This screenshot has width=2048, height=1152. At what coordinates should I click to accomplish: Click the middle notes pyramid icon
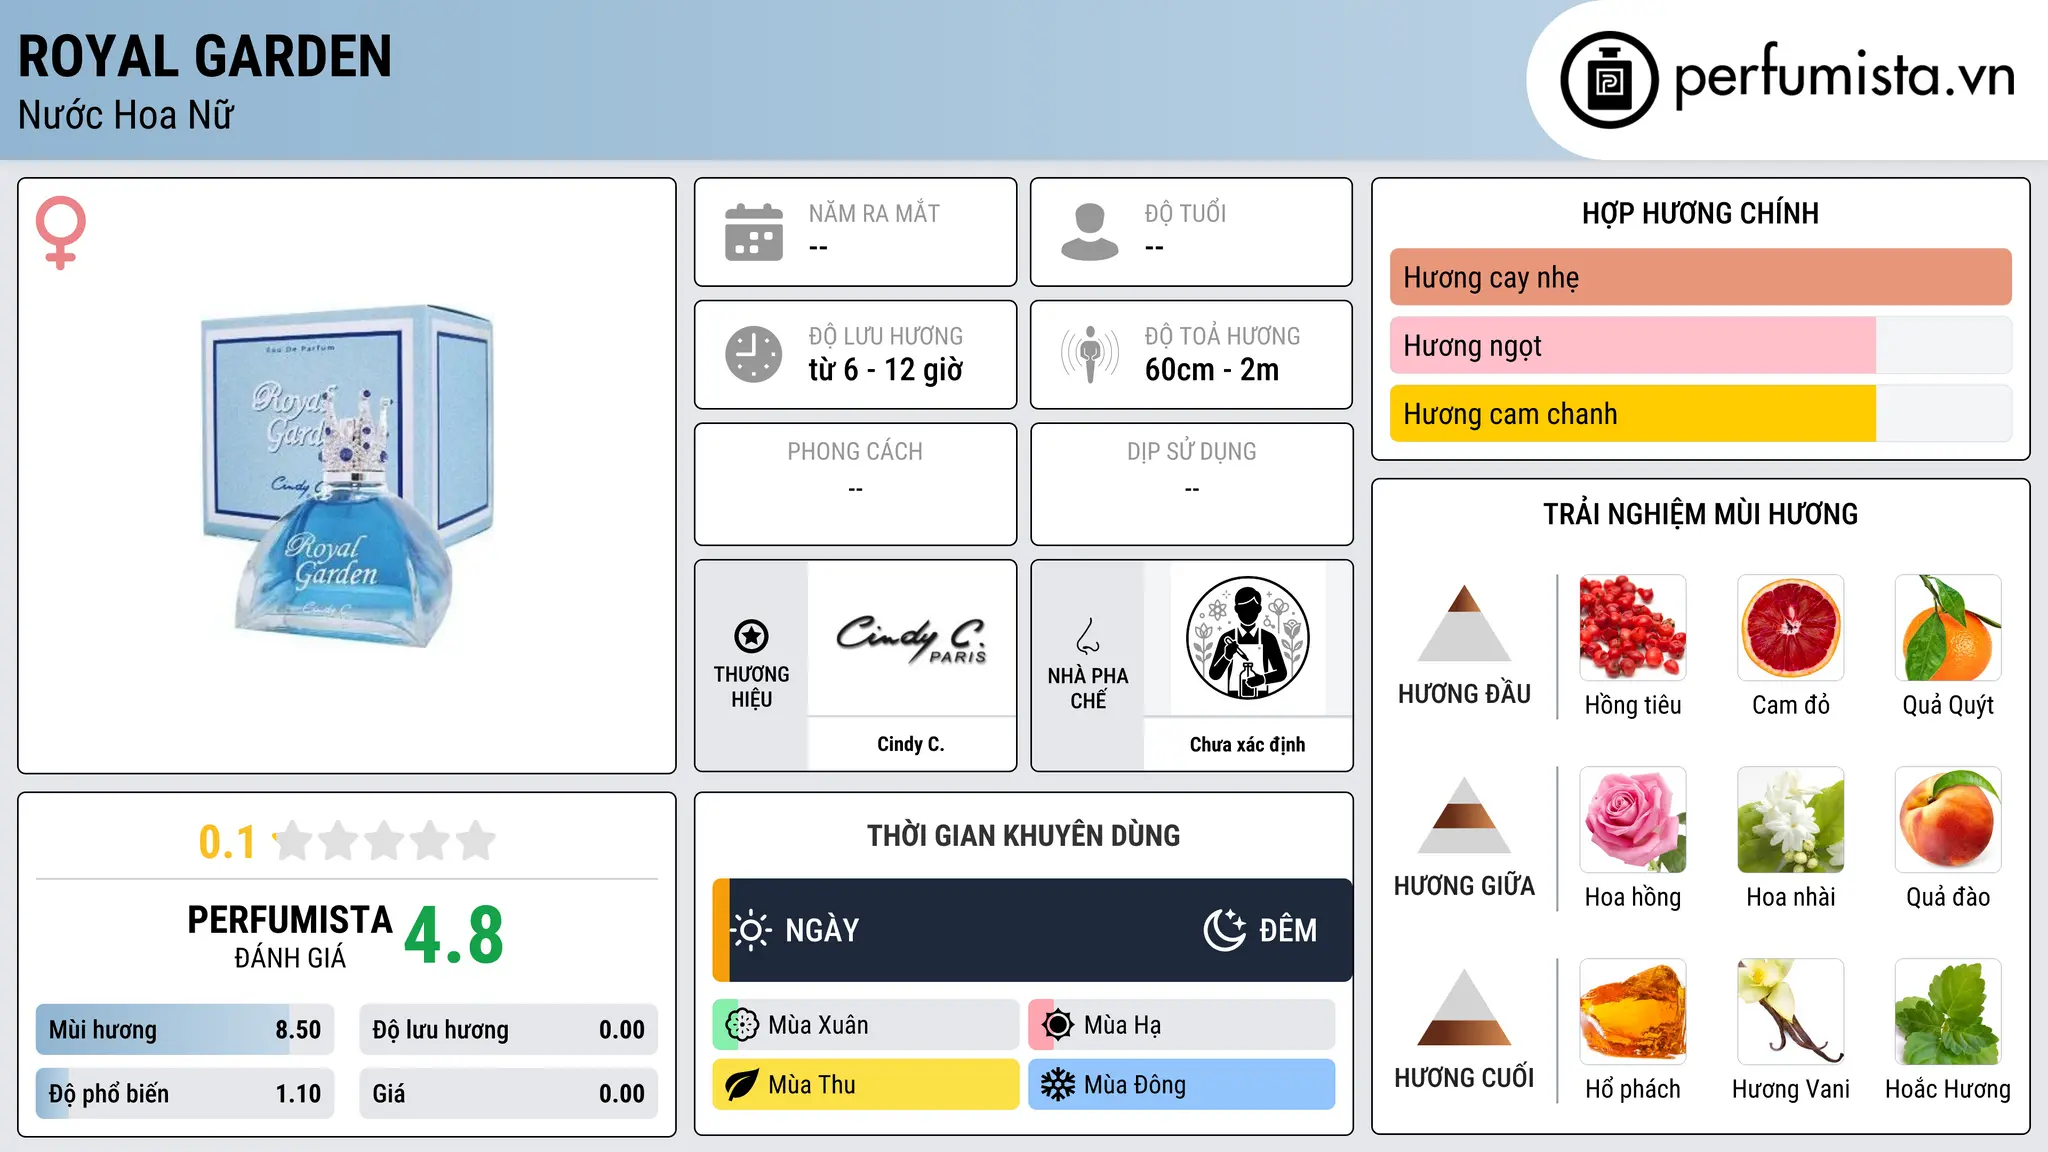coord(1464,815)
